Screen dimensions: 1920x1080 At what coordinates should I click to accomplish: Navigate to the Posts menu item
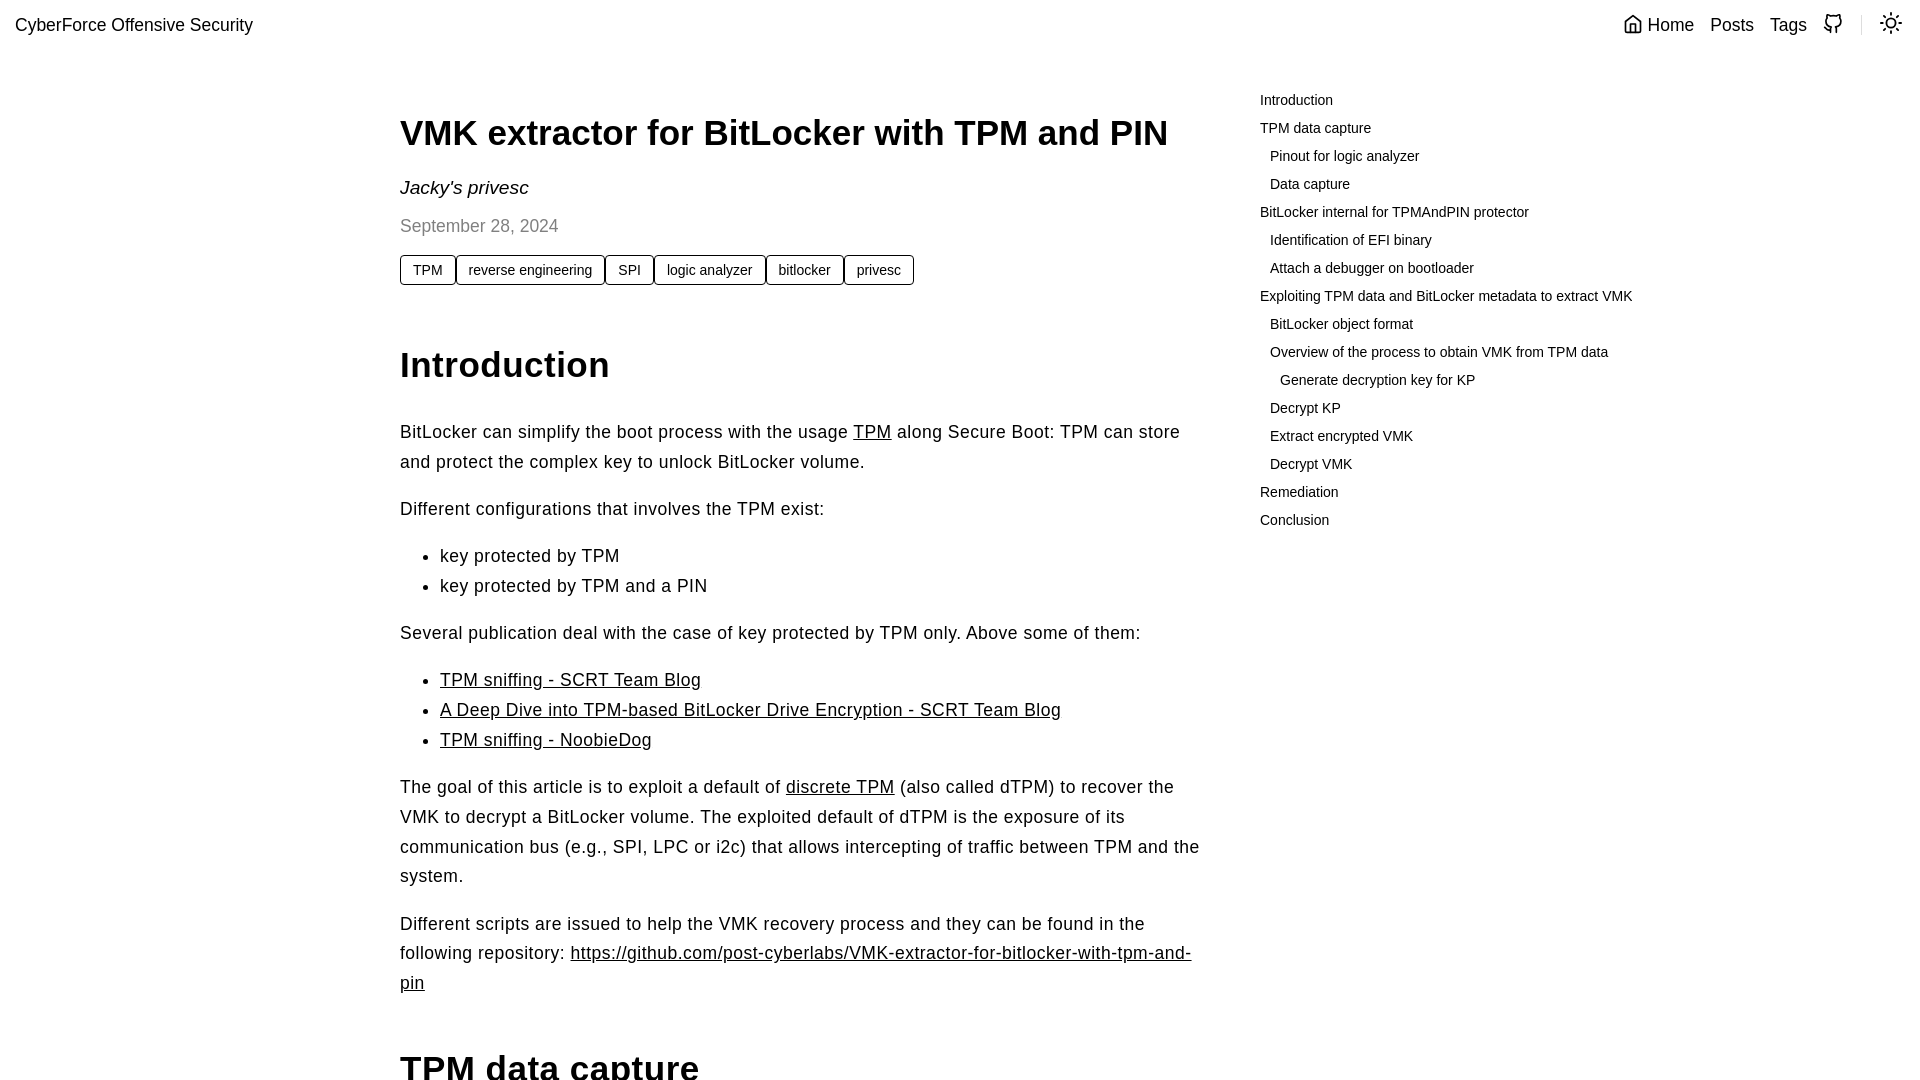(1731, 25)
